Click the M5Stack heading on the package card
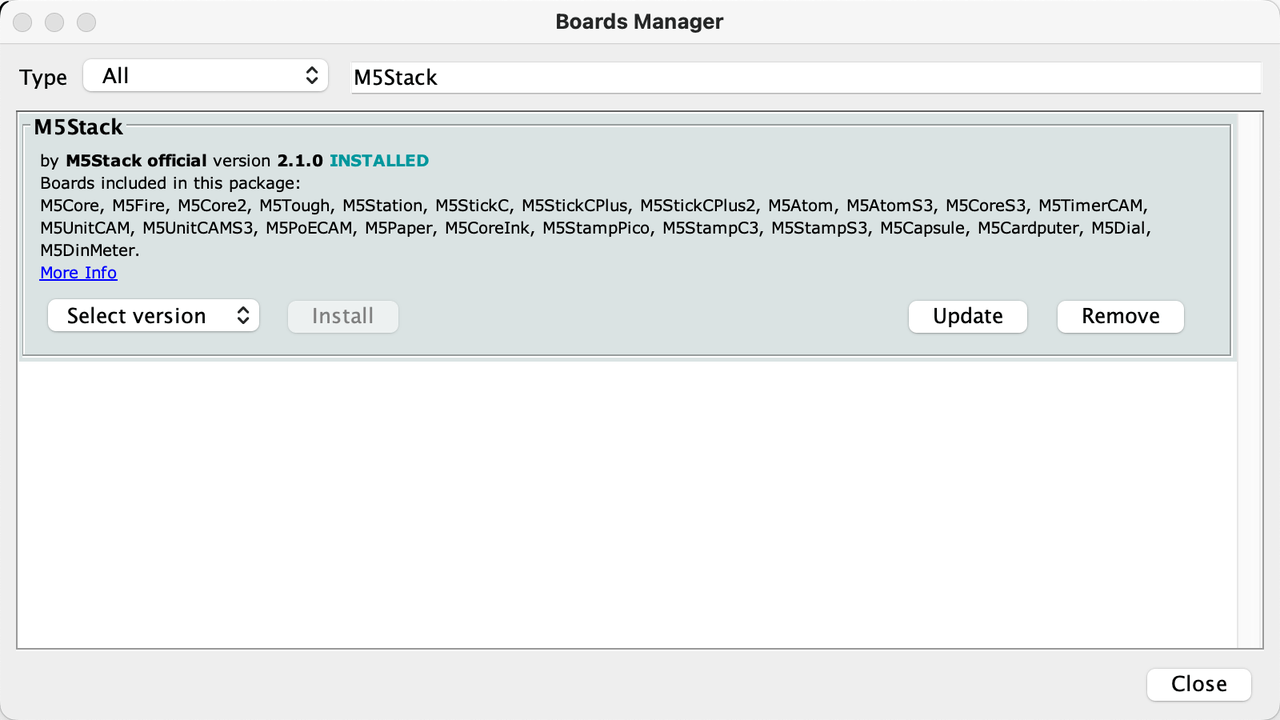This screenshot has width=1280, height=720. 78,127
